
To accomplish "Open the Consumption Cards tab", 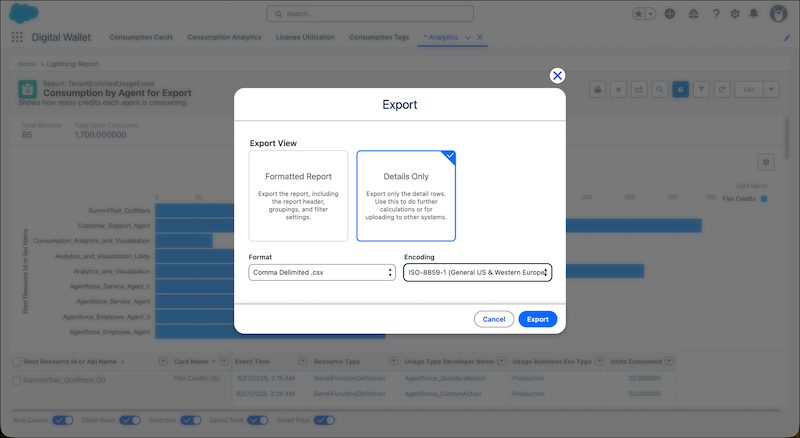I will click(x=141, y=37).
